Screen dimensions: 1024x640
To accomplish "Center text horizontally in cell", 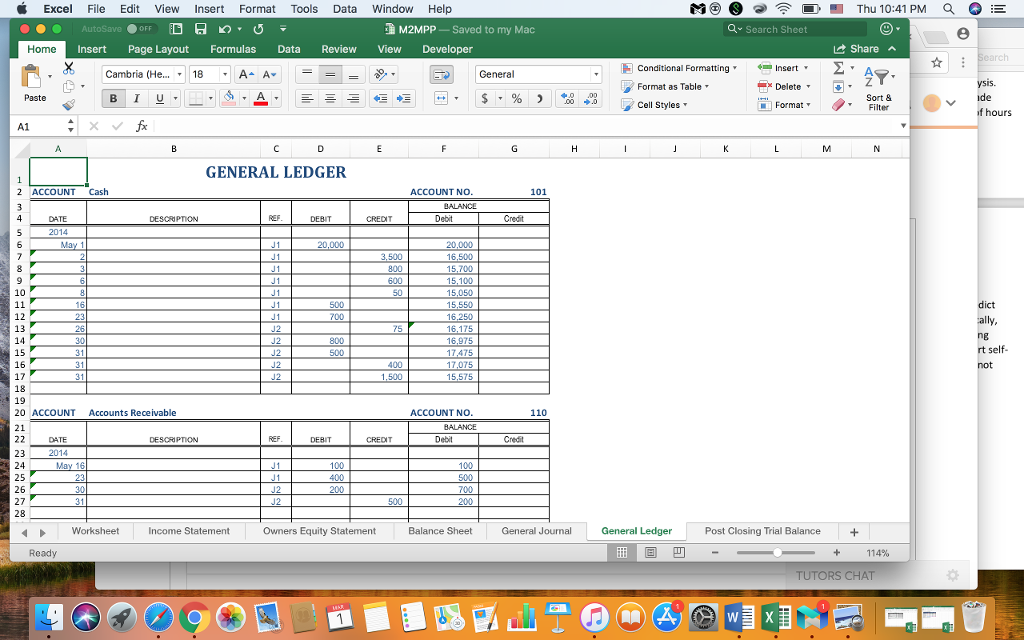I will (330, 99).
